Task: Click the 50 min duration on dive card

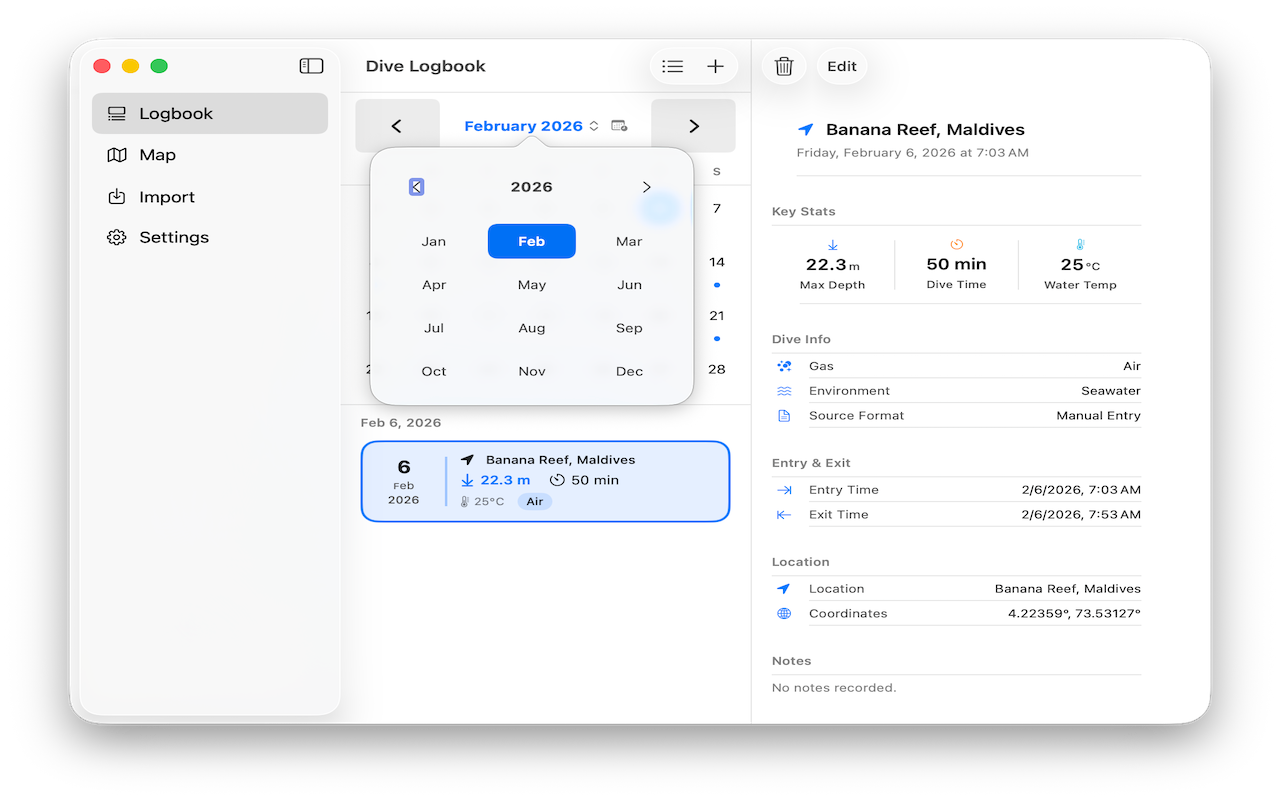Action: click(584, 480)
